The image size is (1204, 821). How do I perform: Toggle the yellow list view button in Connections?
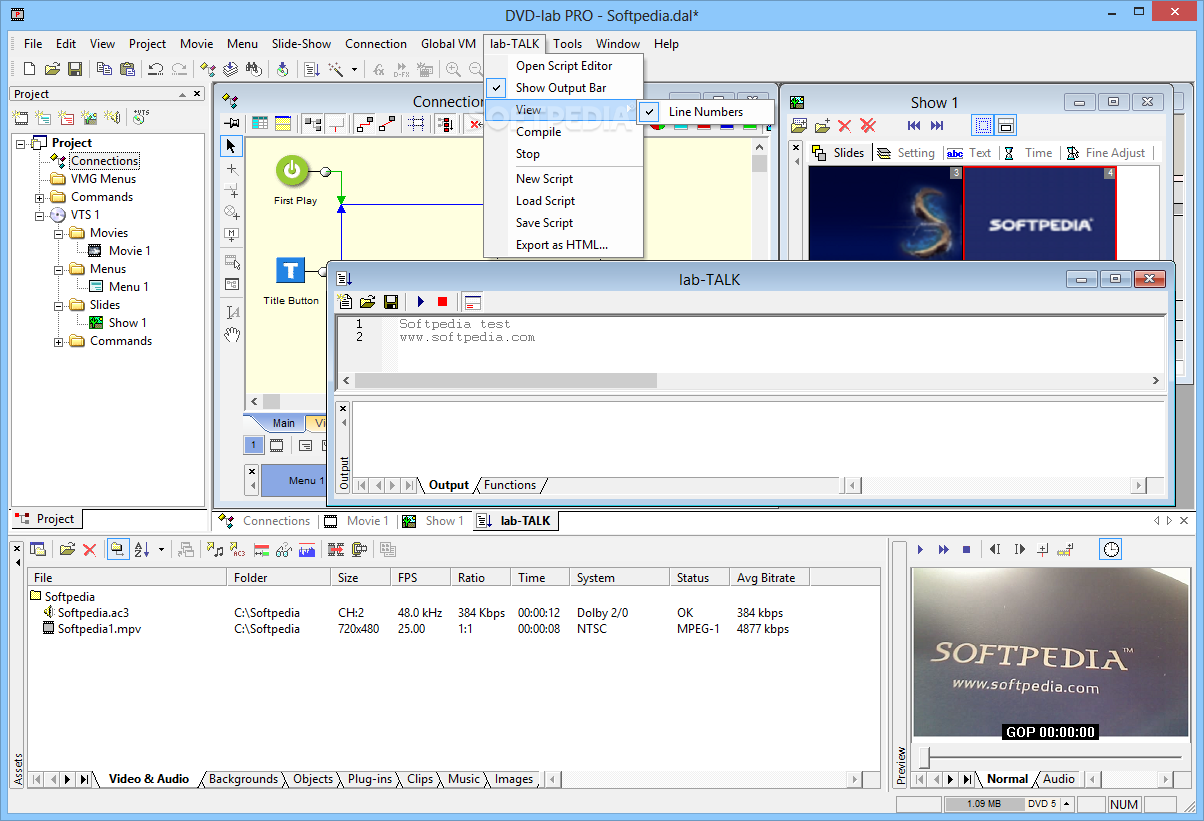coord(284,124)
